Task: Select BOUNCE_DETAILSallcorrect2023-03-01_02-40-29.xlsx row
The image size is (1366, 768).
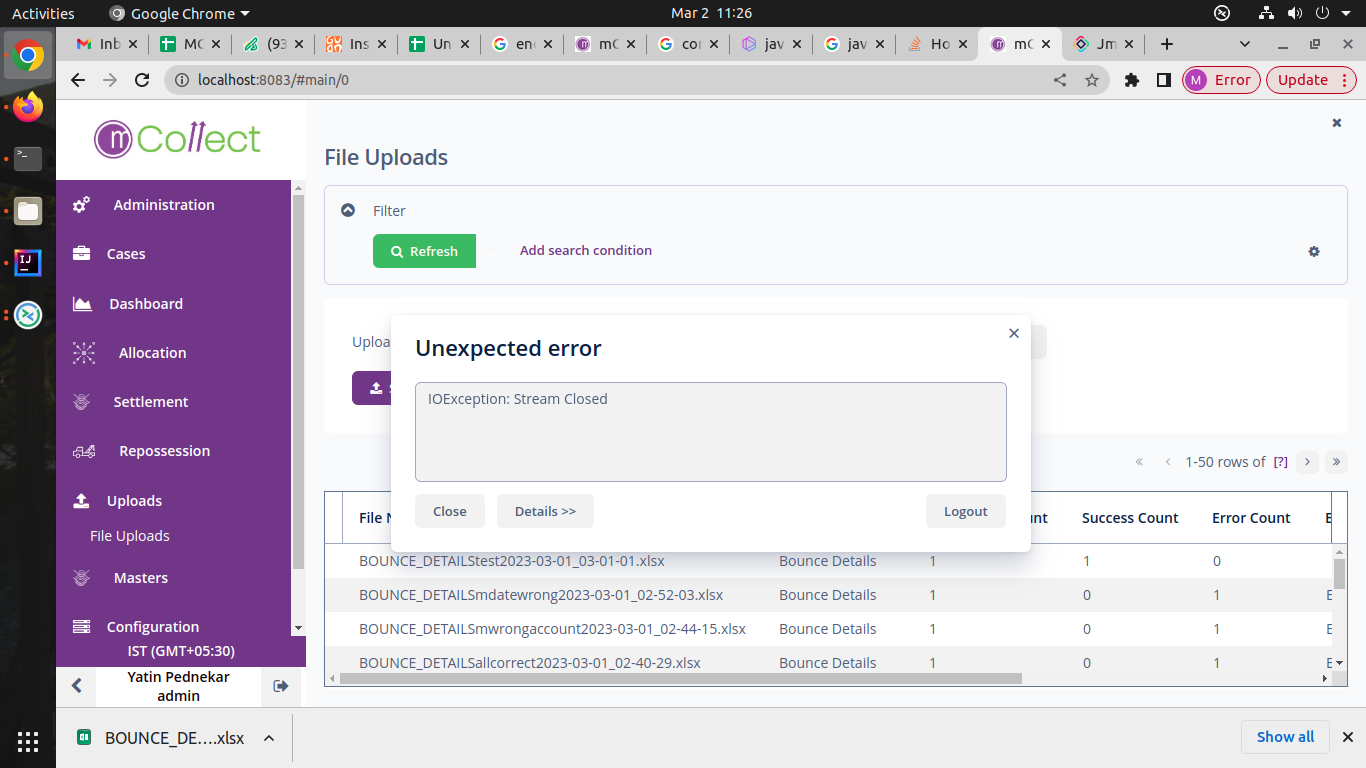Action: point(828,663)
